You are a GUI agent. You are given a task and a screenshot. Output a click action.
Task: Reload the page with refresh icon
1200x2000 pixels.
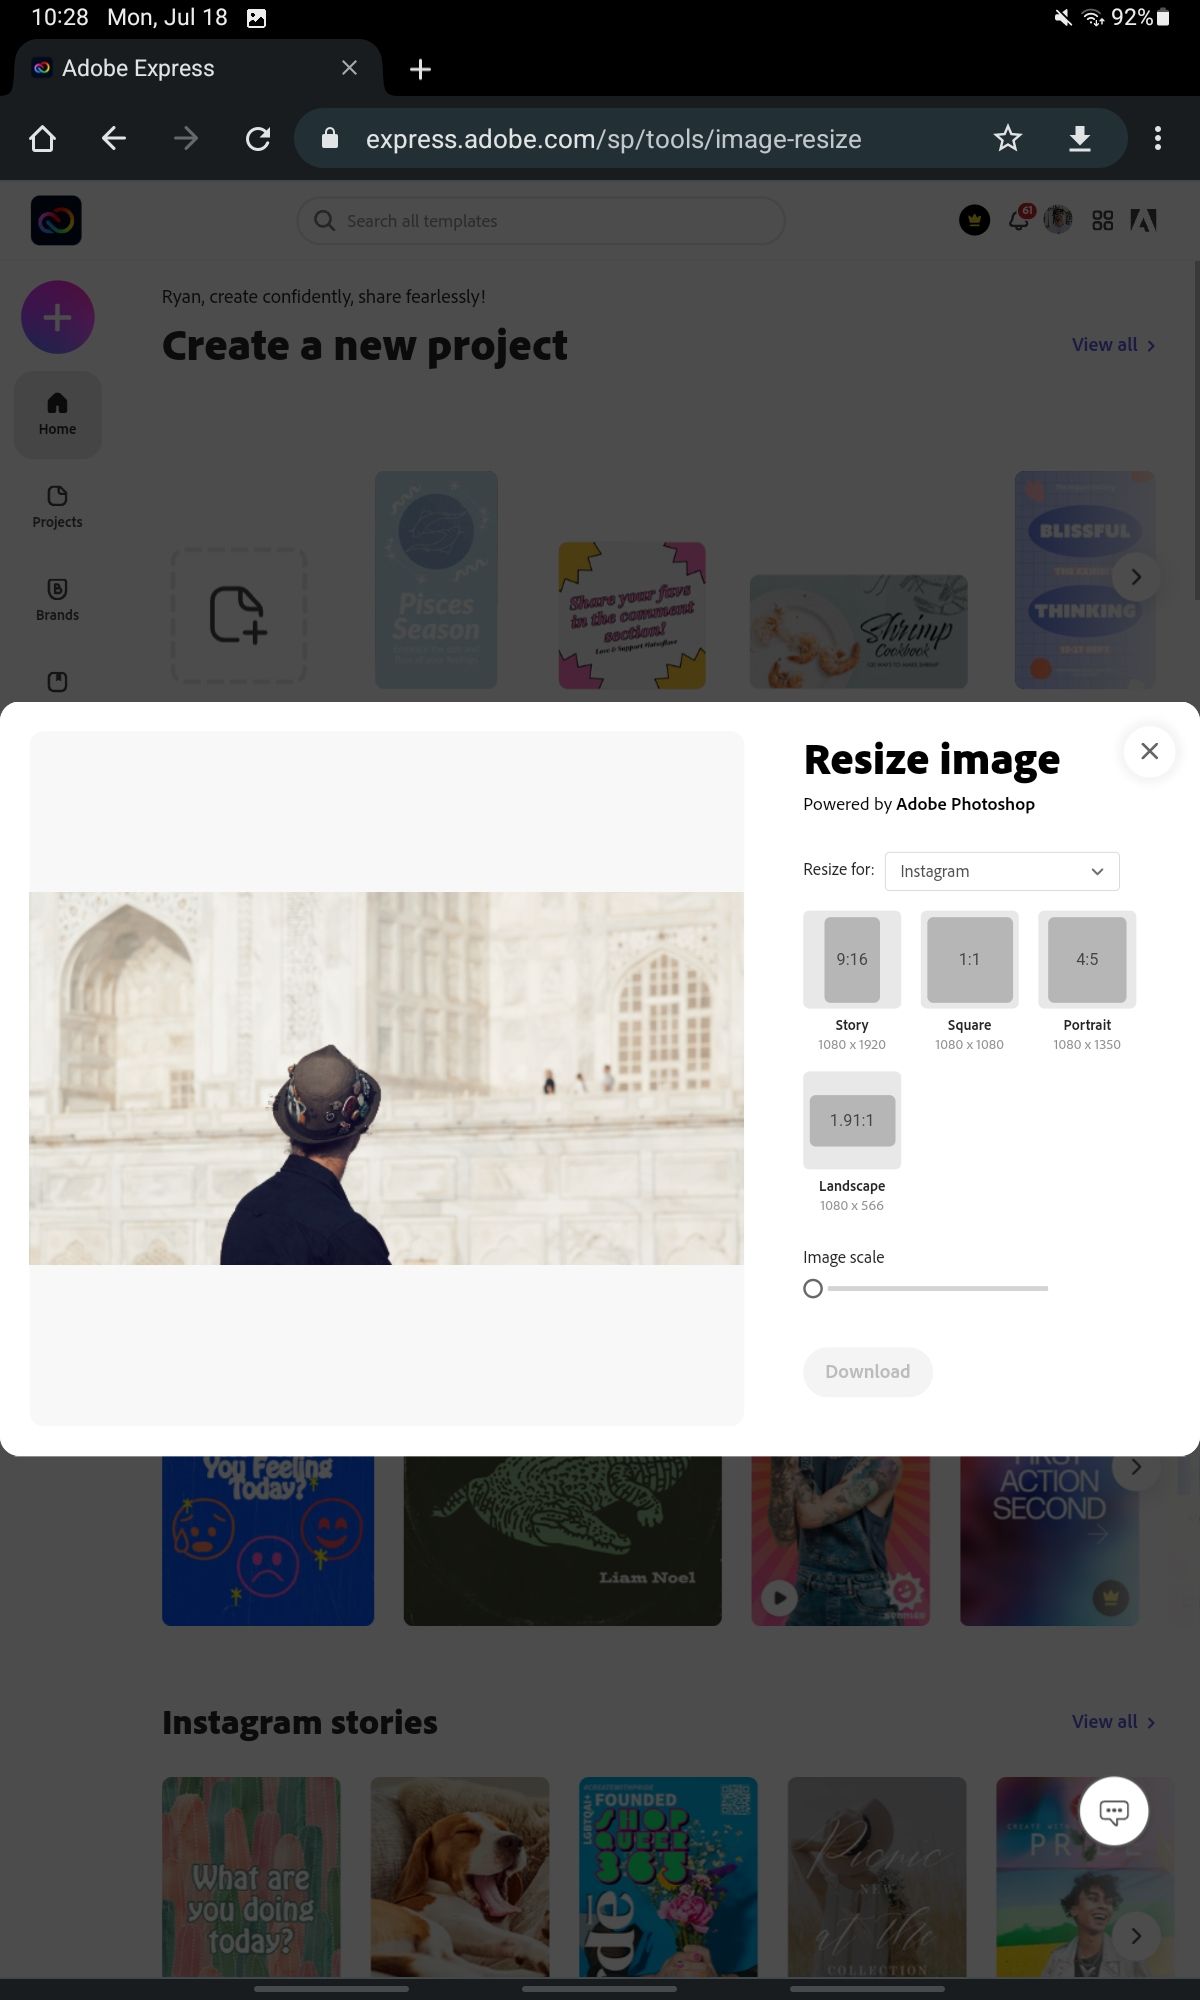tap(258, 138)
